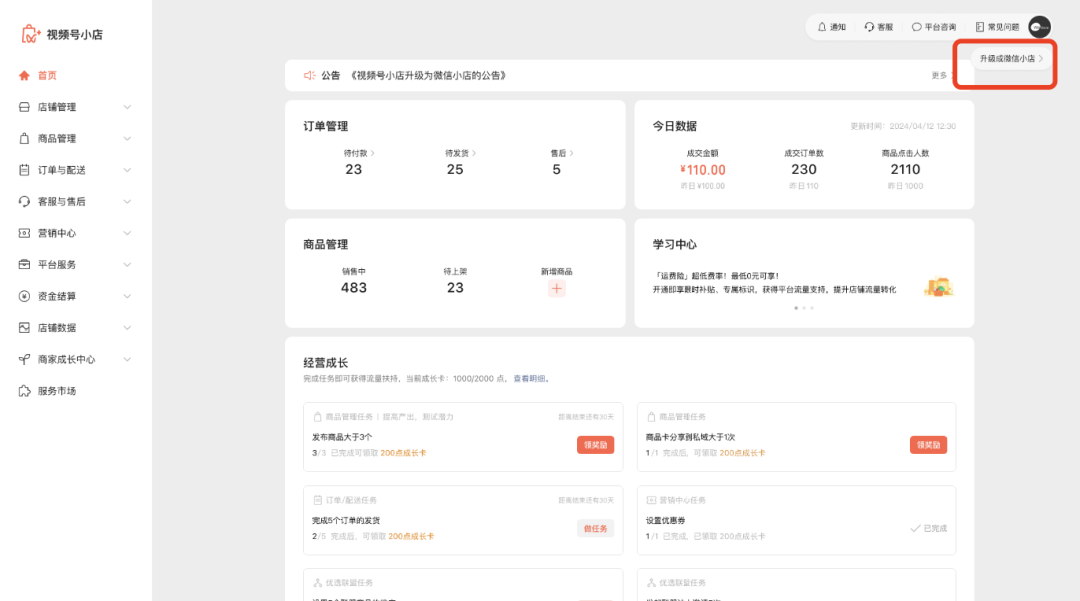Click a carousel dot under 学习中心

[797, 309]
